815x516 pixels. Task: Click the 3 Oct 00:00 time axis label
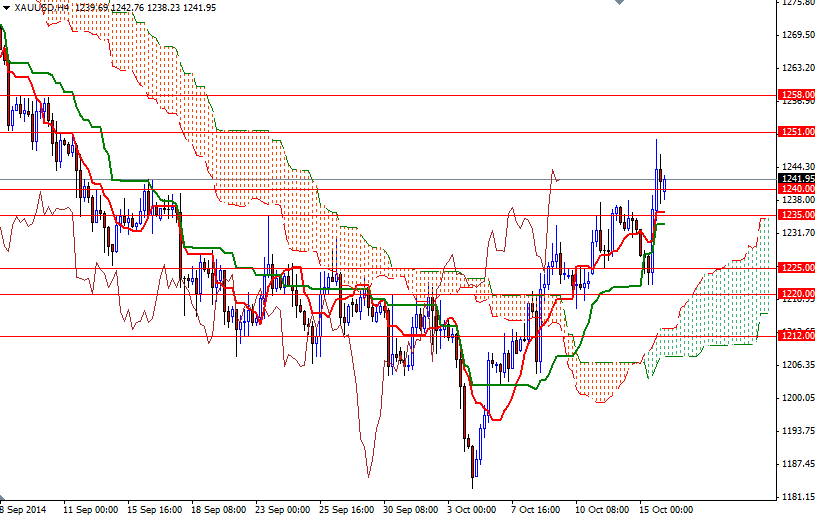pos(472,509)
